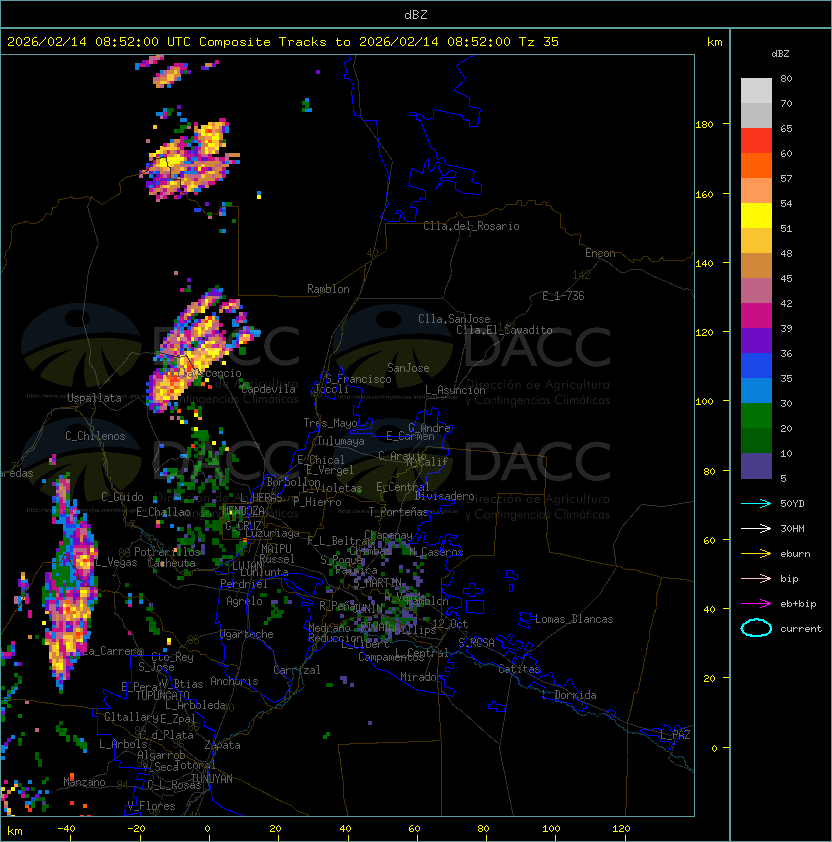Click the 'Uspallata' map label
Screen dimensions: 832x842
[x=94, y=398]
